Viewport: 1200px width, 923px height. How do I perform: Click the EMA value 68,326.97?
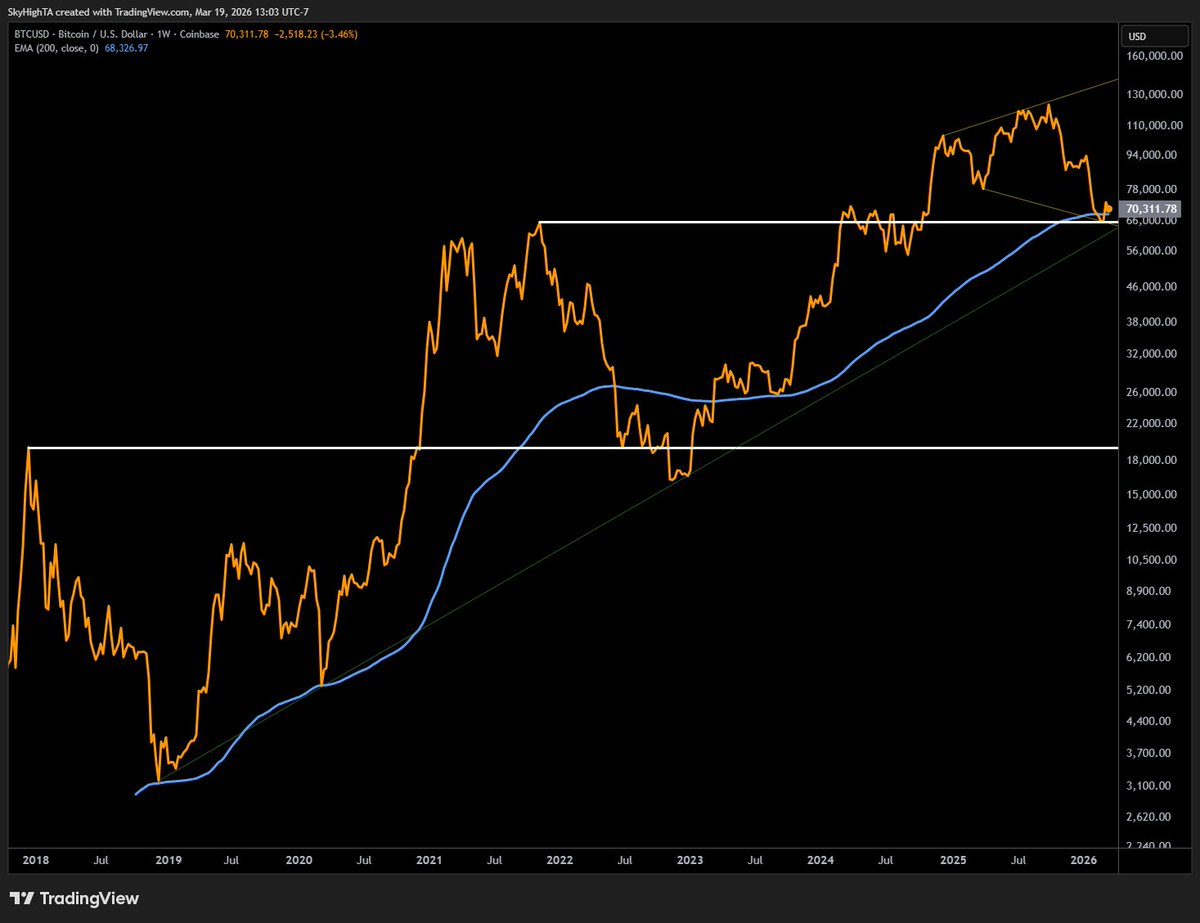click(x=126, y=48)
